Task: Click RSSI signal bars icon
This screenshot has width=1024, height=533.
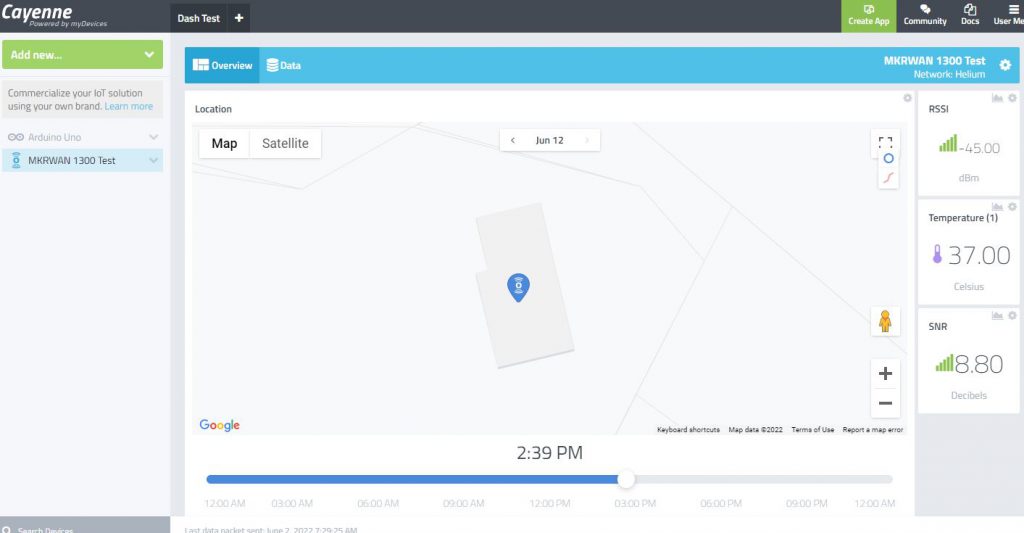Action: click(948, 143)
